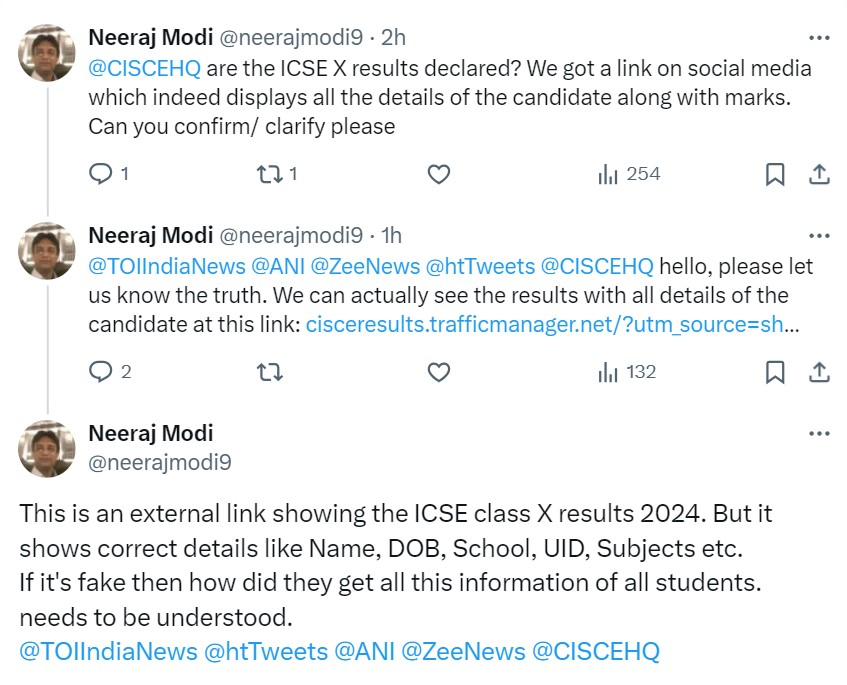Viewport: 847px width, 685px height.
Task: Bookmark the first tweet
Action: click(774, 174)
